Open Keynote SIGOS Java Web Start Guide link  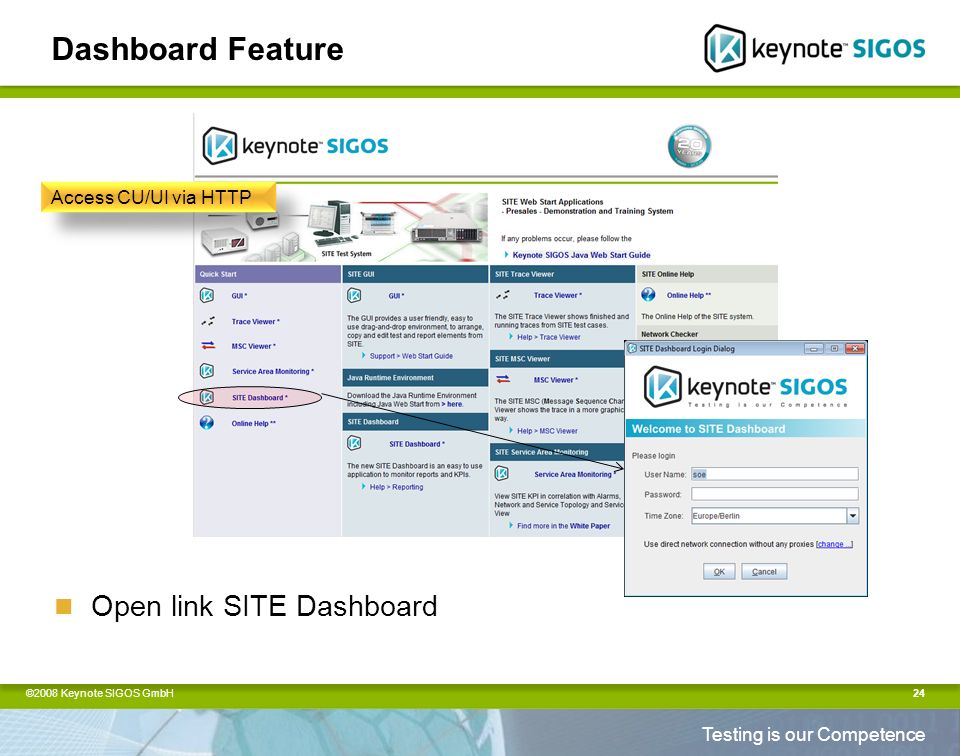pos(581,255)
